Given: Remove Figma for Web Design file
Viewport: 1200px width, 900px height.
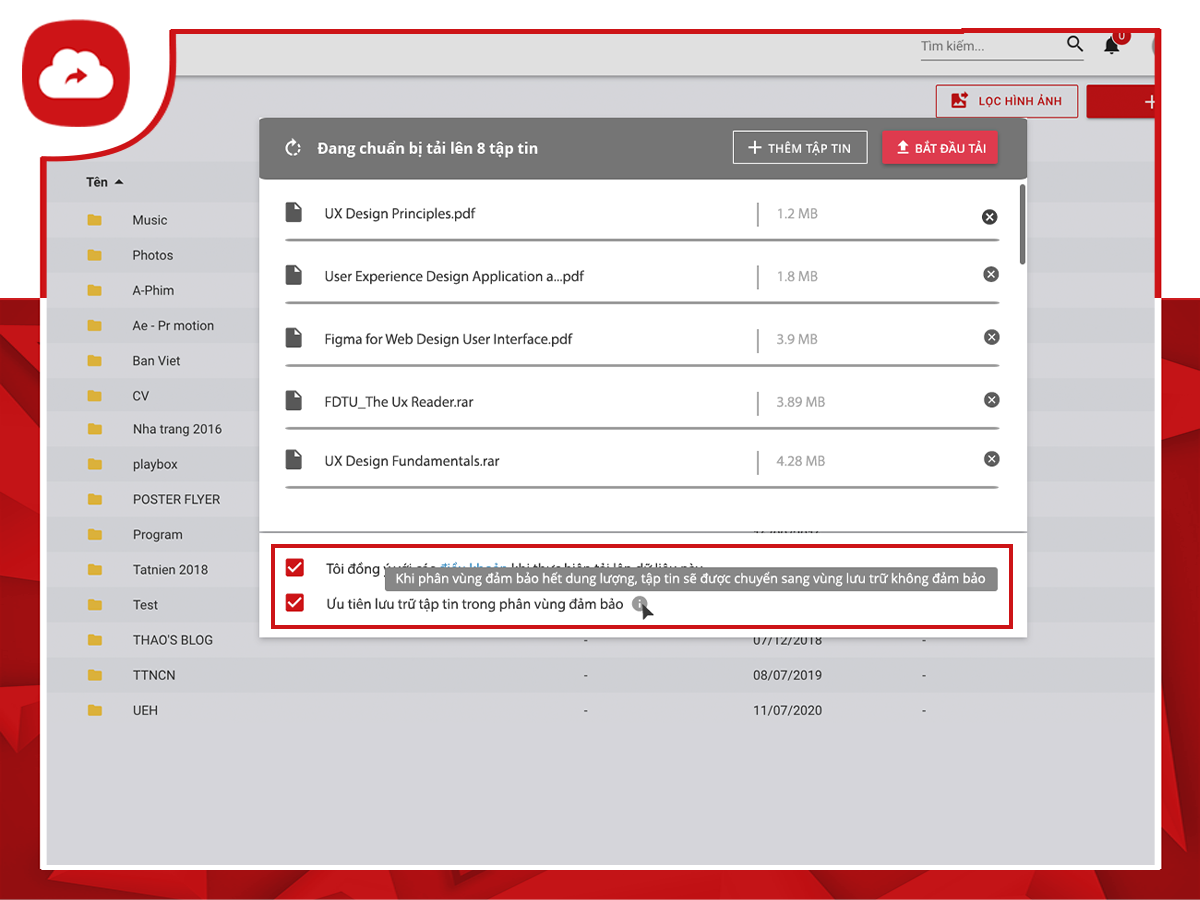Looking at the screenshot, I should click(x=991, y=338).
